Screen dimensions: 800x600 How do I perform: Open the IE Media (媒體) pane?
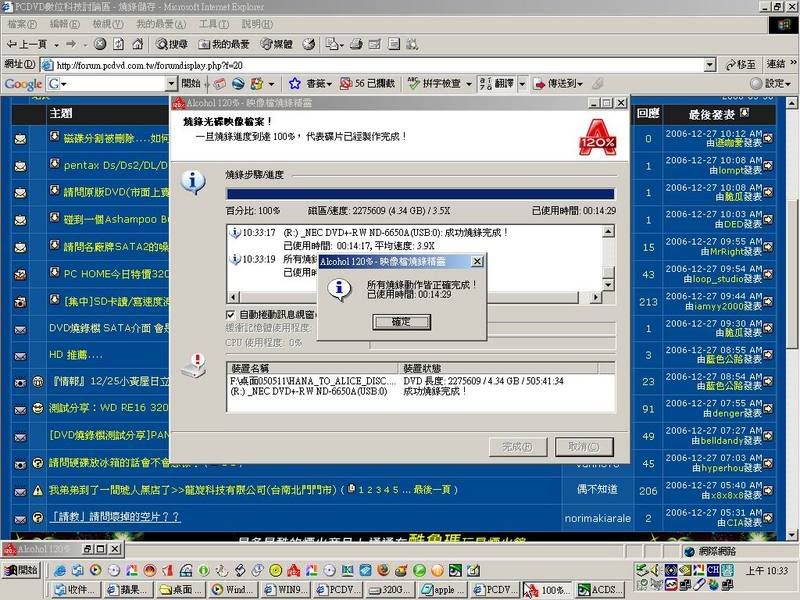coord(276,44)
